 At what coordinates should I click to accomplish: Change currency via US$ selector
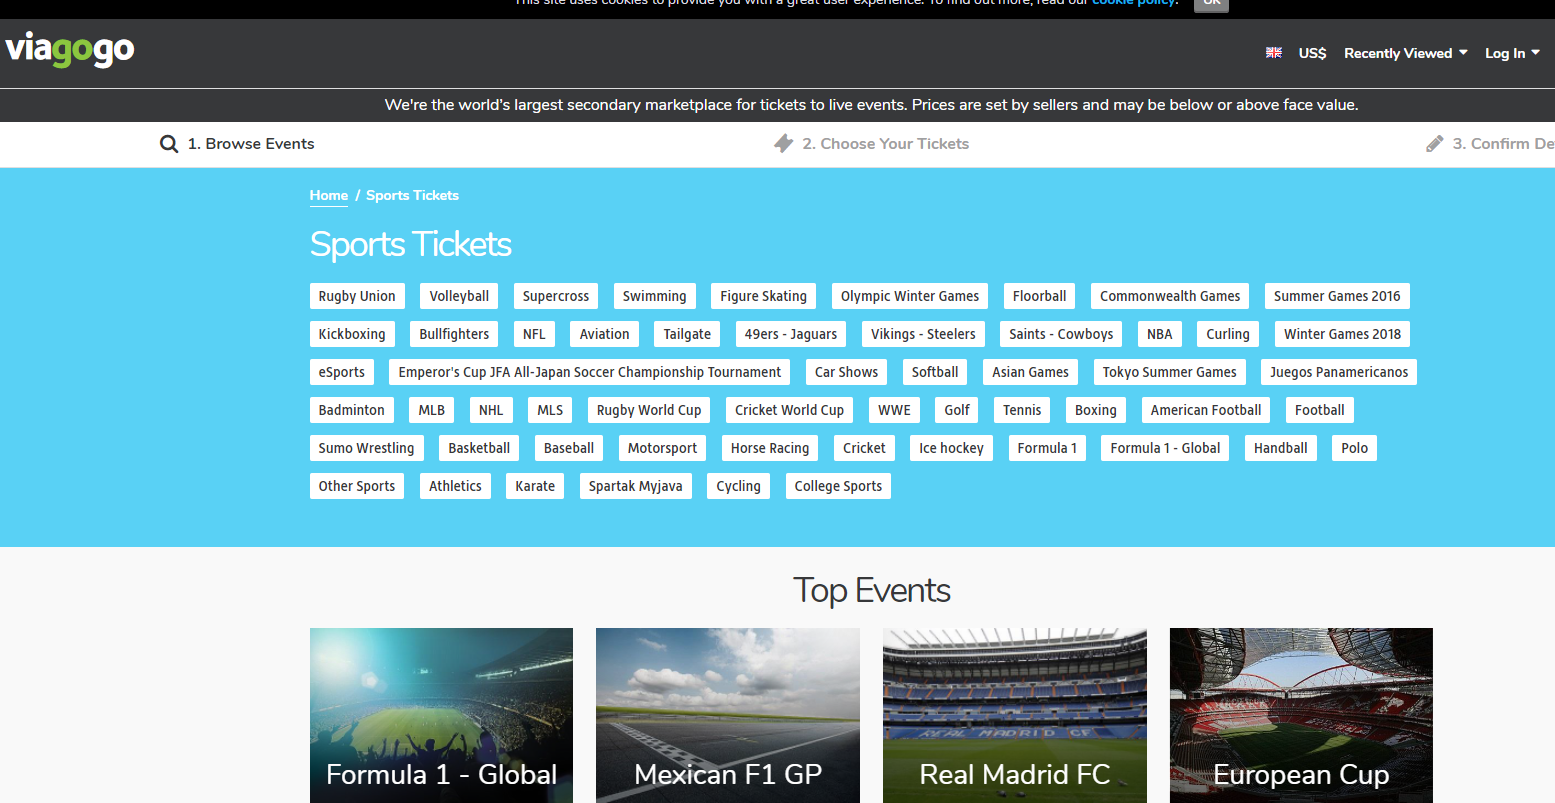1312,53
